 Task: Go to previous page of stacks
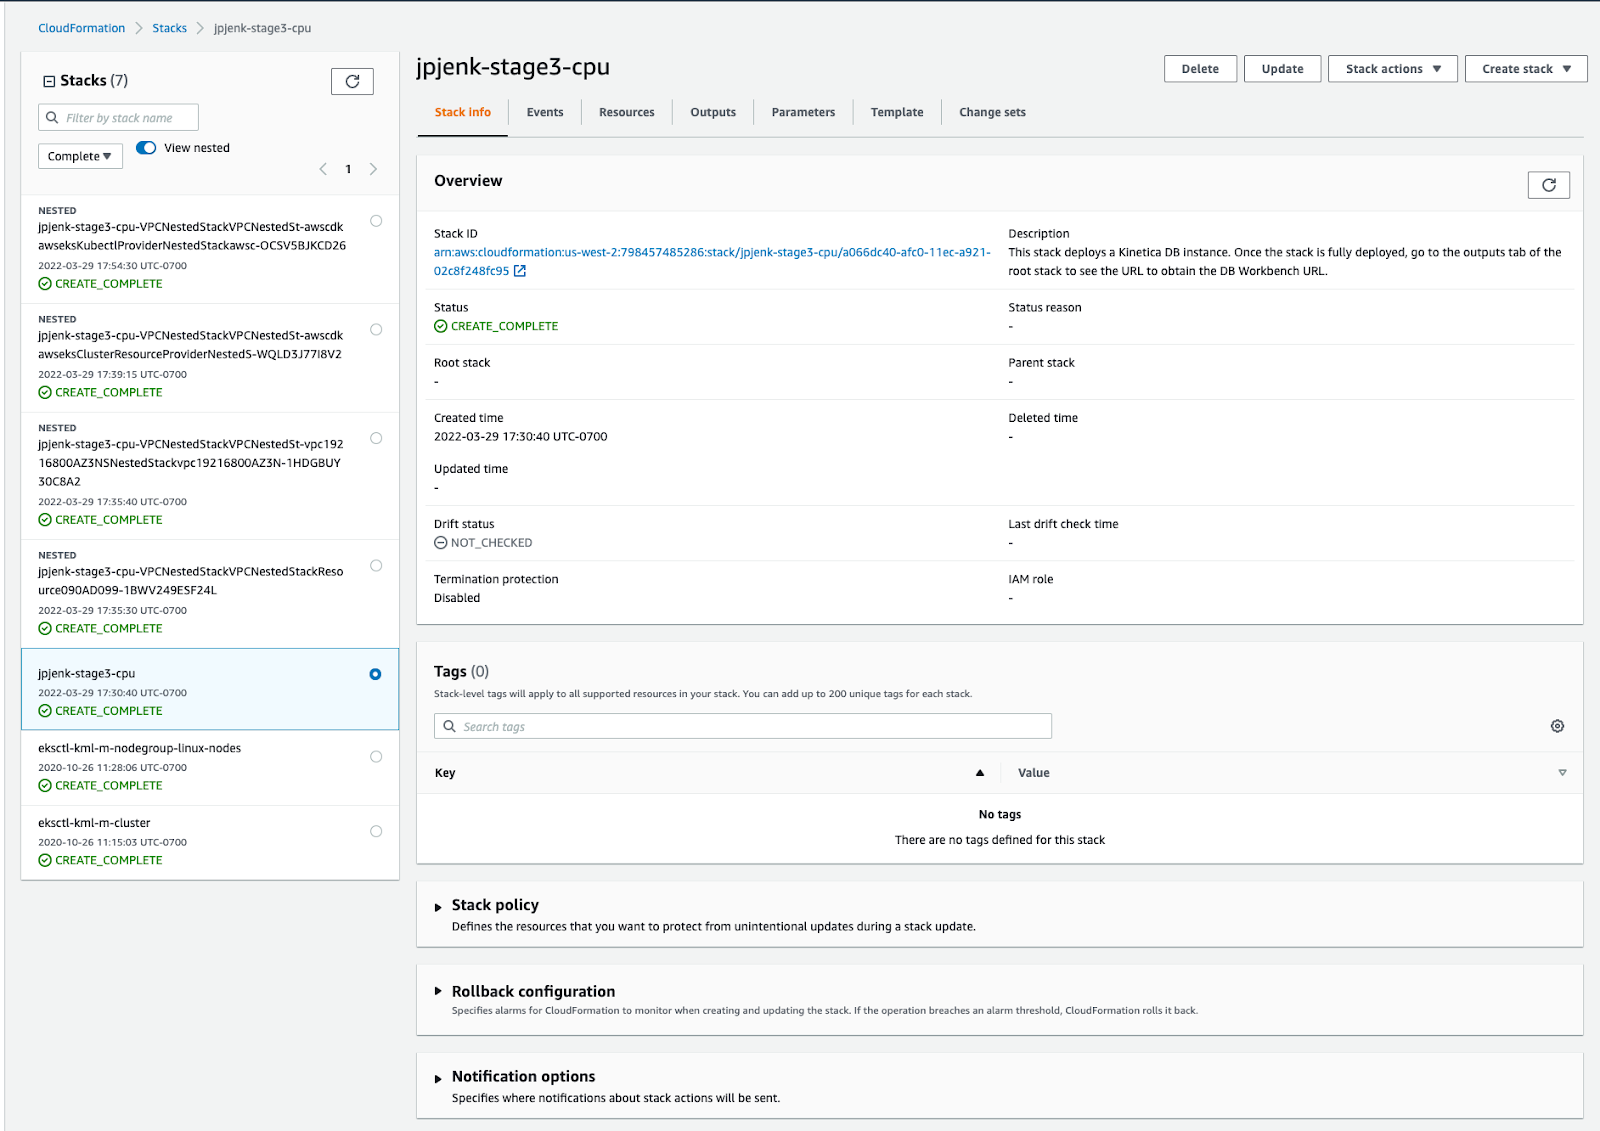(x=322, y=169)
